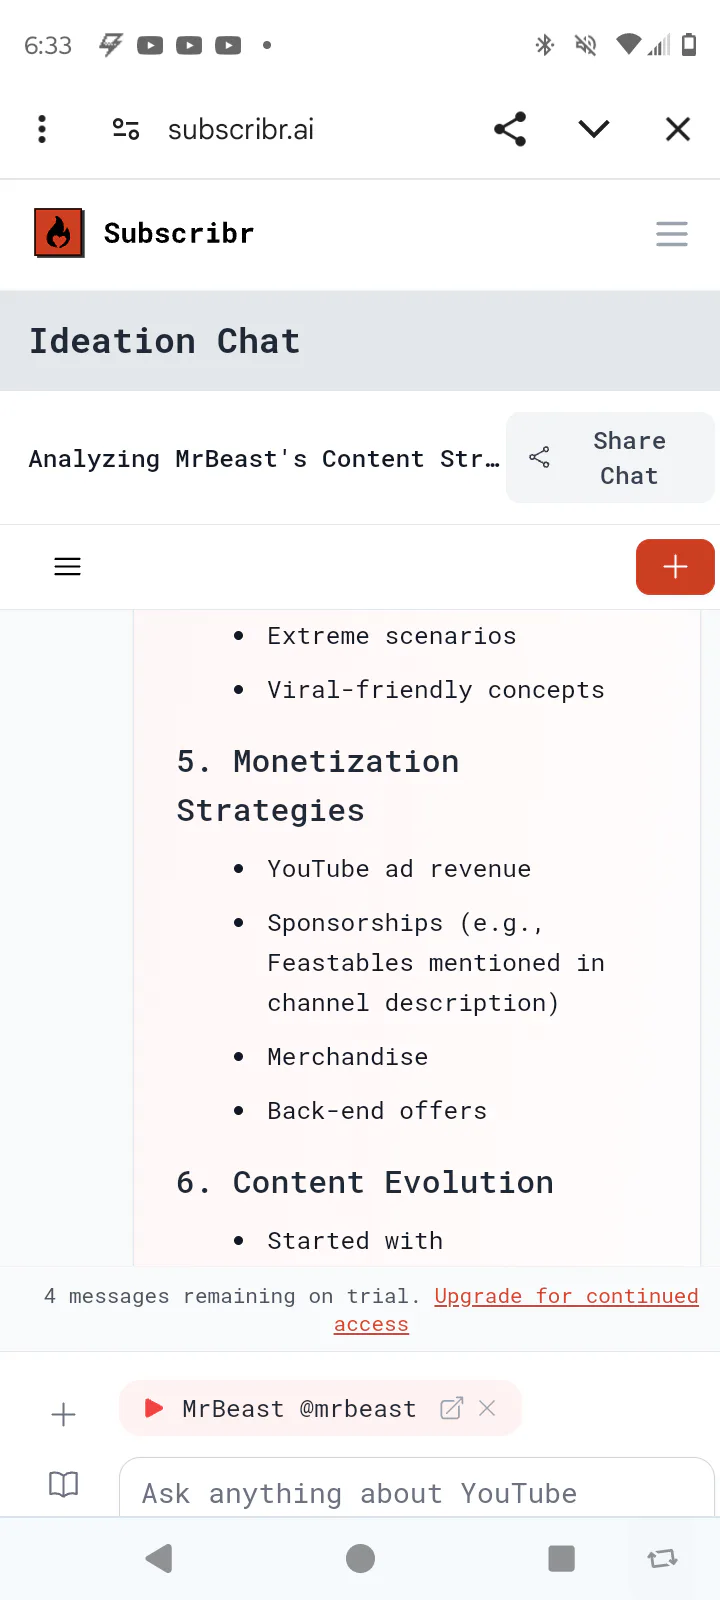This screenshot has height=1600, width=720.
Task: Tap the site settings icon beside URL
Action: (x=126, y=129)
